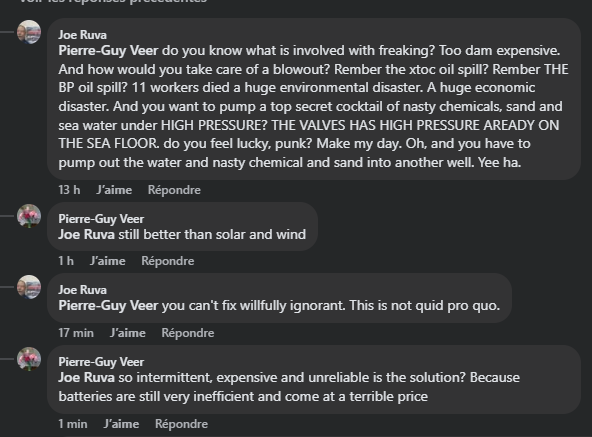592x437 pixels.
Task: Click J'aime under the 1 min comment
Action: pos(121,424)
